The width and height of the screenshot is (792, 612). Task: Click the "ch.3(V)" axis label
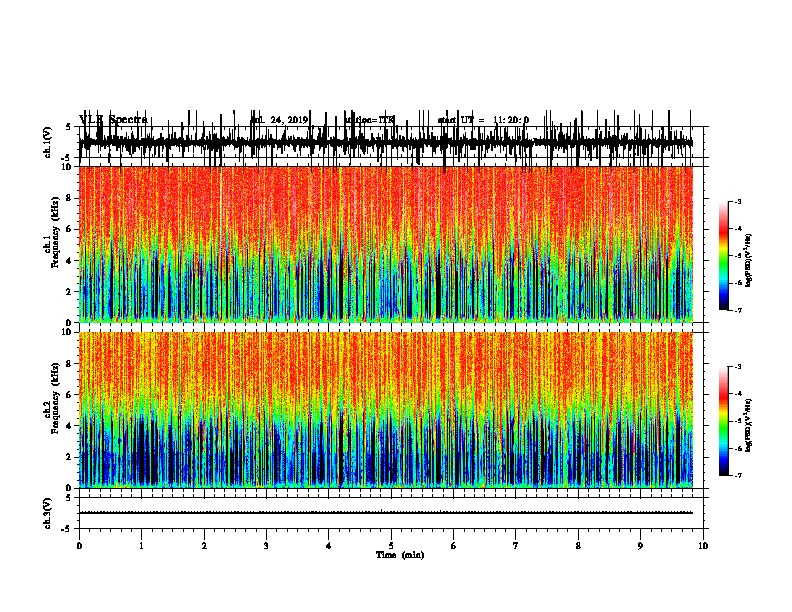(x=48, y=514)
